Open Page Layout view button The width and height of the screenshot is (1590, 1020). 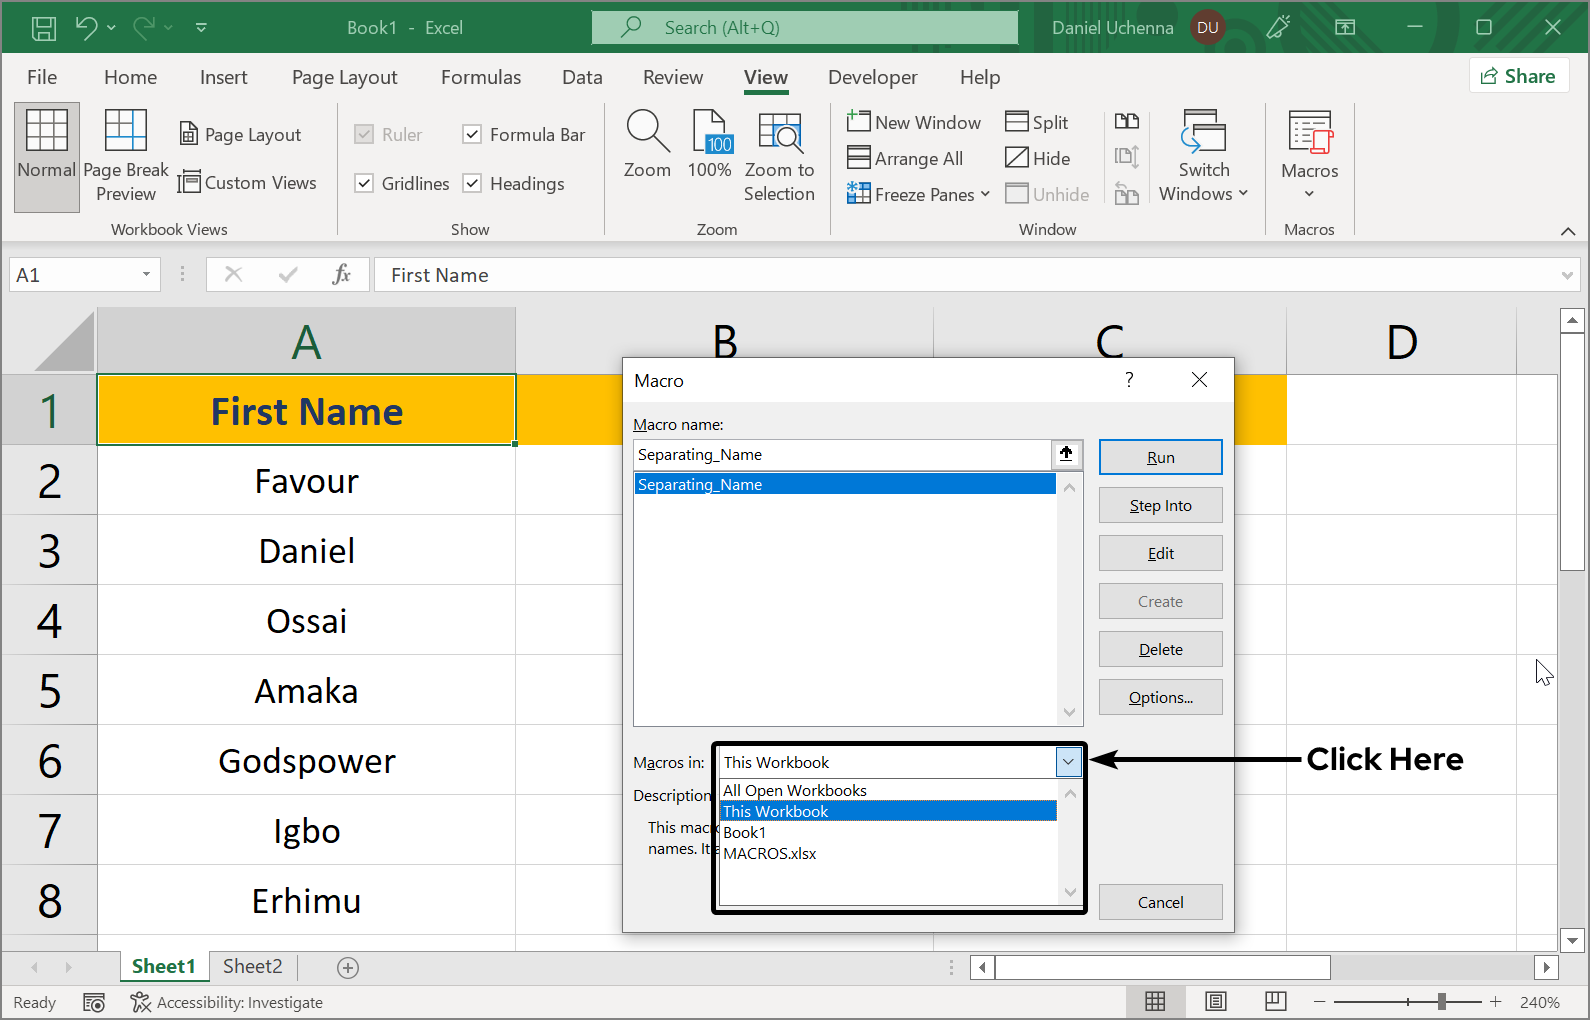tap(240, 135)
